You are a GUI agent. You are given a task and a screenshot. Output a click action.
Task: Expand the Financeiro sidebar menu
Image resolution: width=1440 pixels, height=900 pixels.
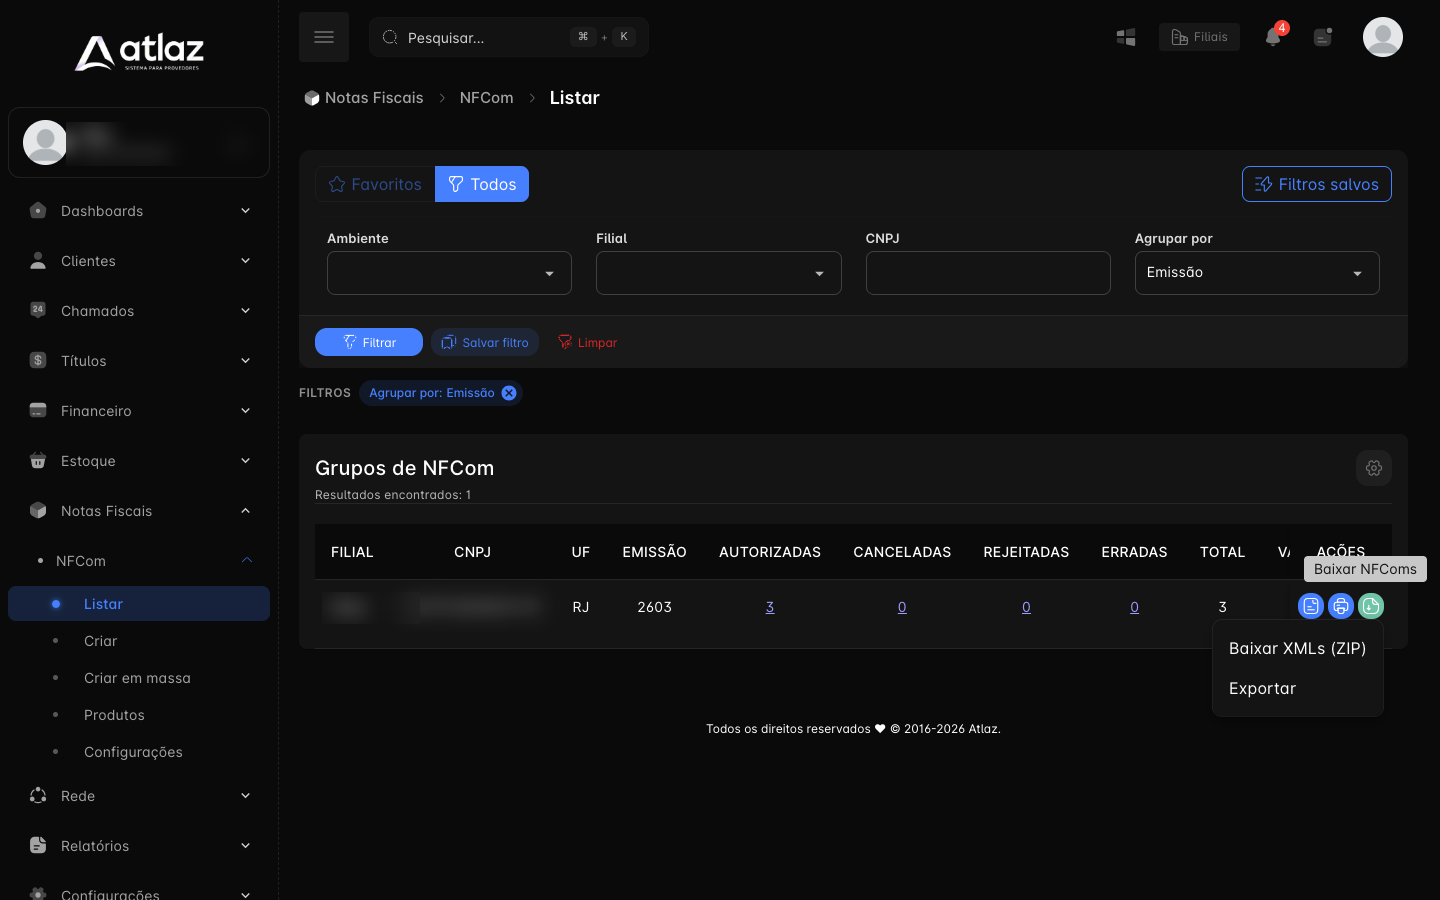(139, 411)
